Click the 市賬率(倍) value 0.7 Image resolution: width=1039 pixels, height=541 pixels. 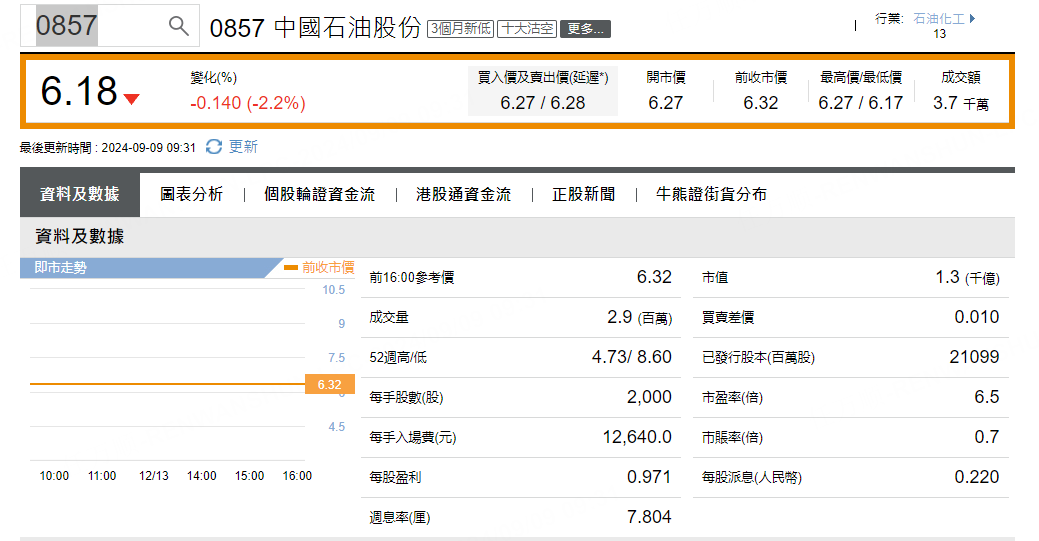click(987, 437)
